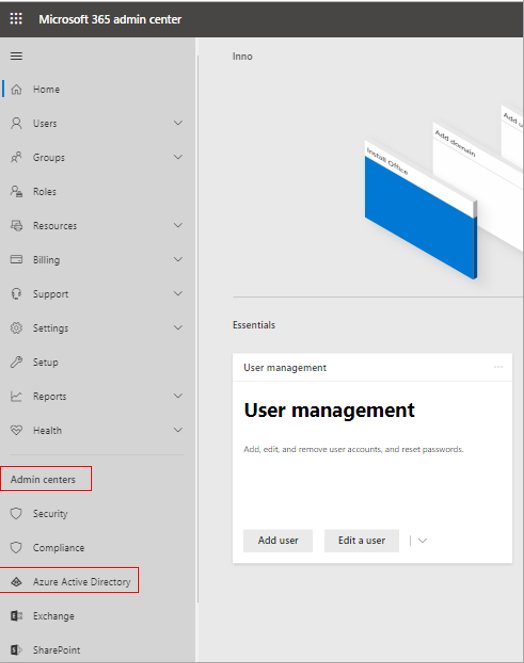Go to Home in the sidebar
The image size is (524, 663).
click(46, 89)
